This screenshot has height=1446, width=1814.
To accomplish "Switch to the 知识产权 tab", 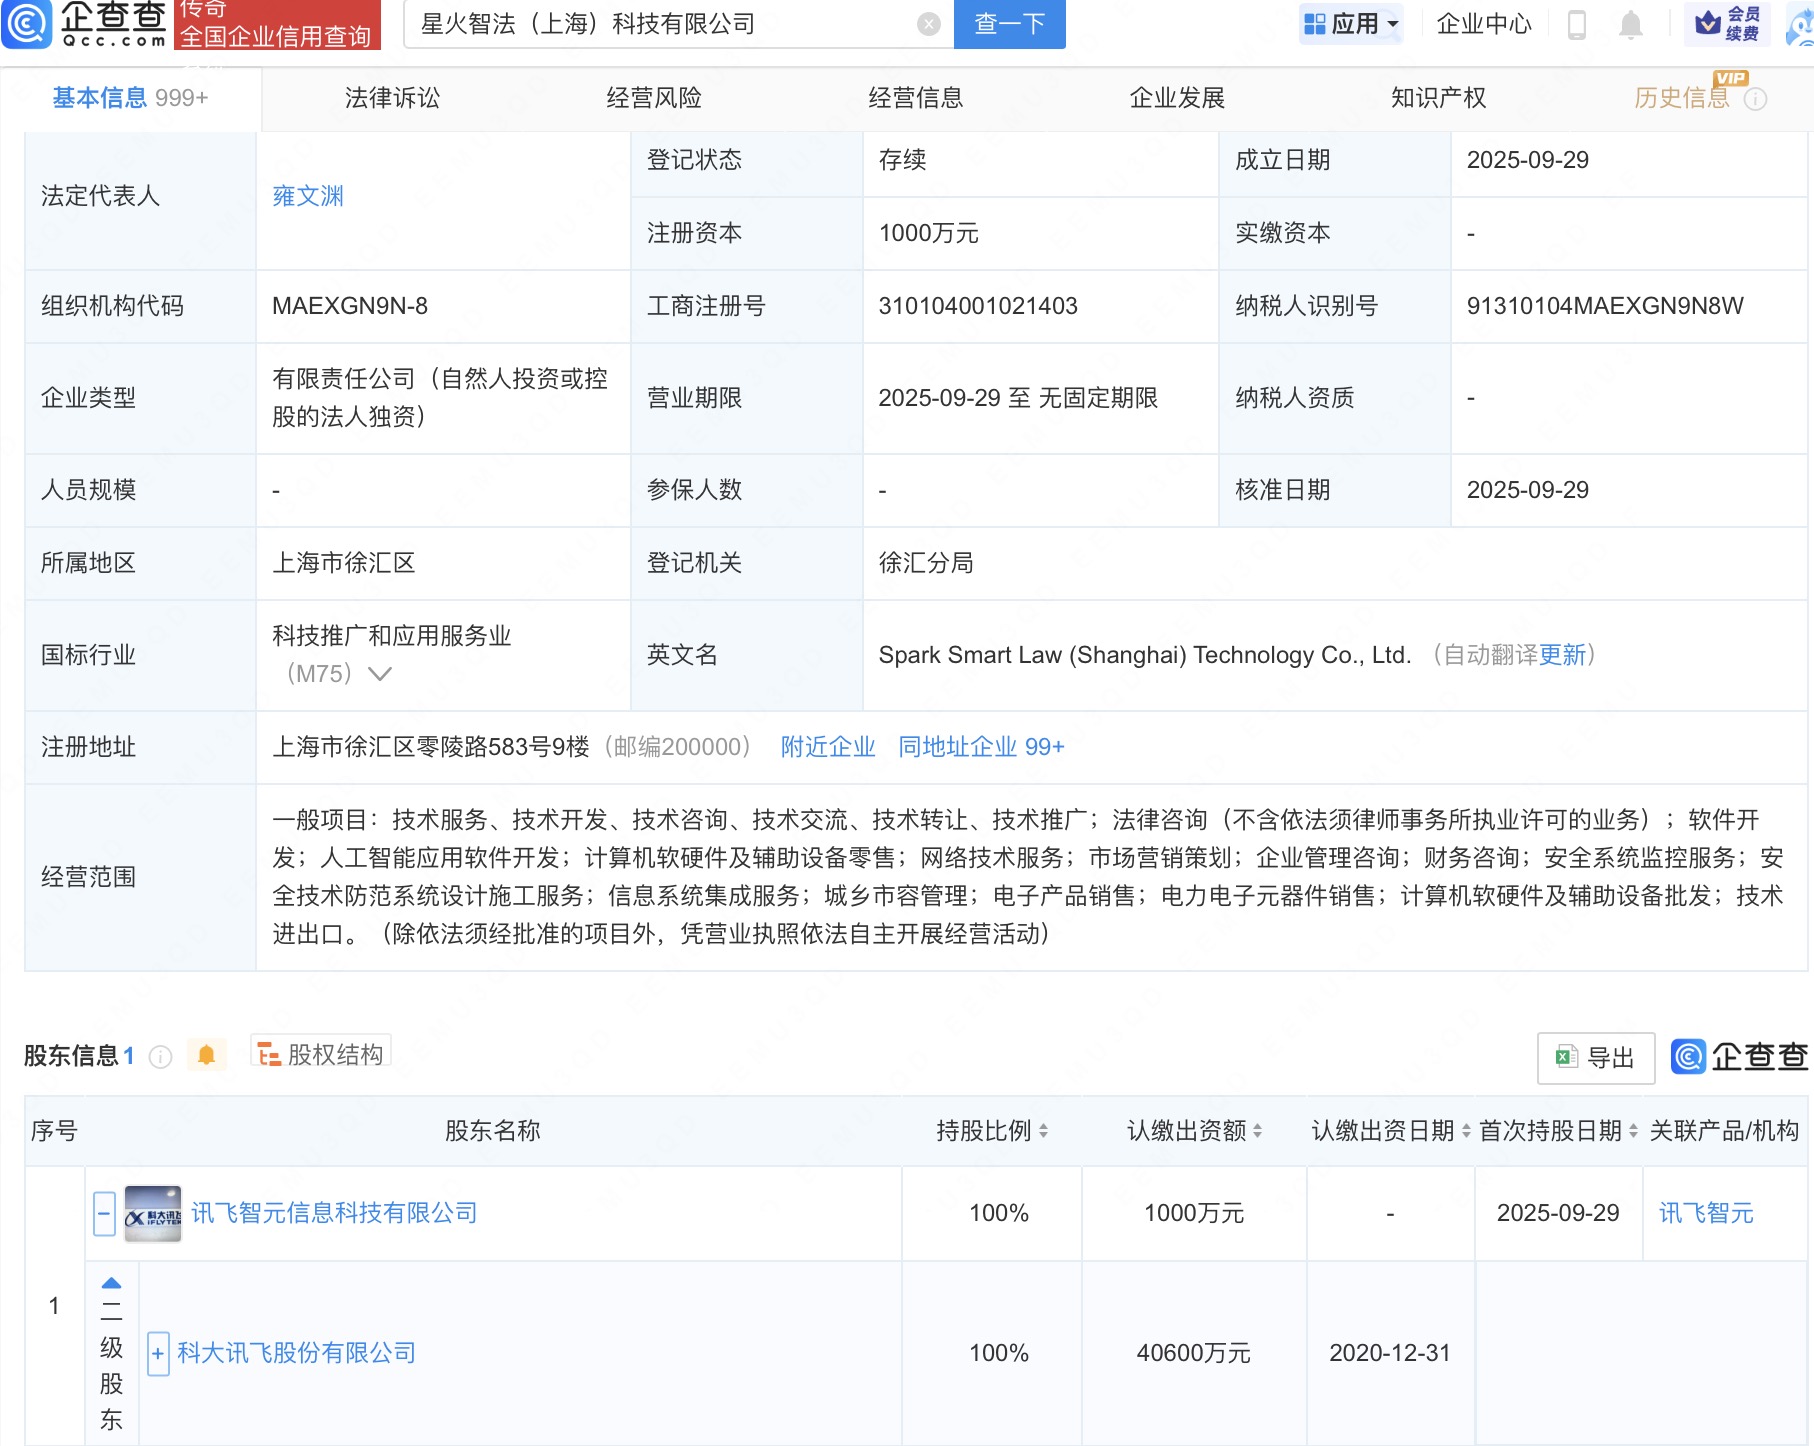I will (x=1438, y=98).
